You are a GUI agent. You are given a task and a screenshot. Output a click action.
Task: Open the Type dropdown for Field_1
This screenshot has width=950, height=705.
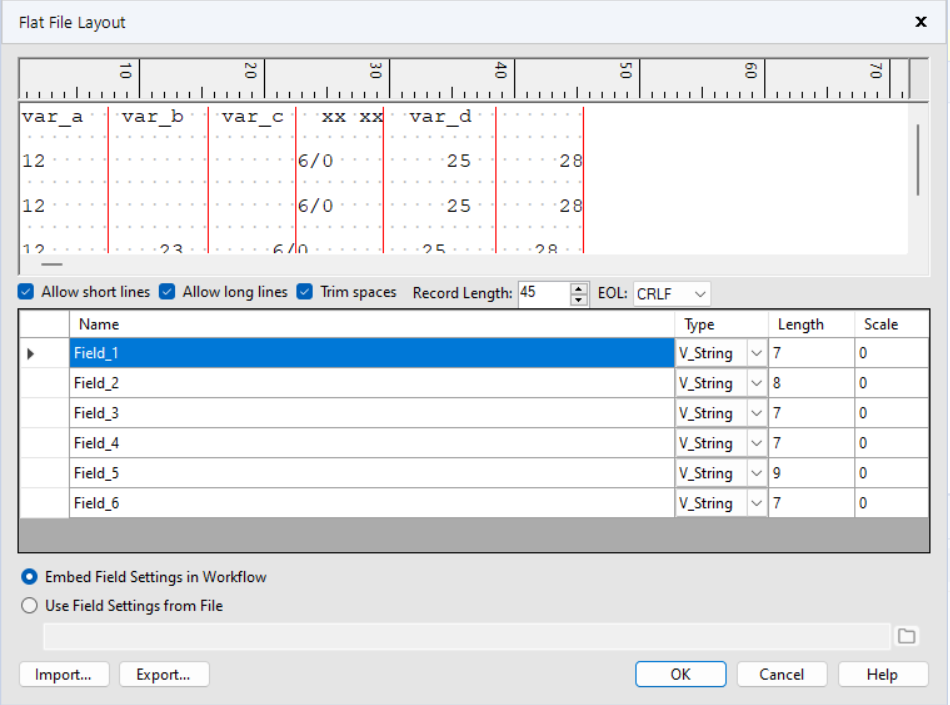tap(755, 353)
